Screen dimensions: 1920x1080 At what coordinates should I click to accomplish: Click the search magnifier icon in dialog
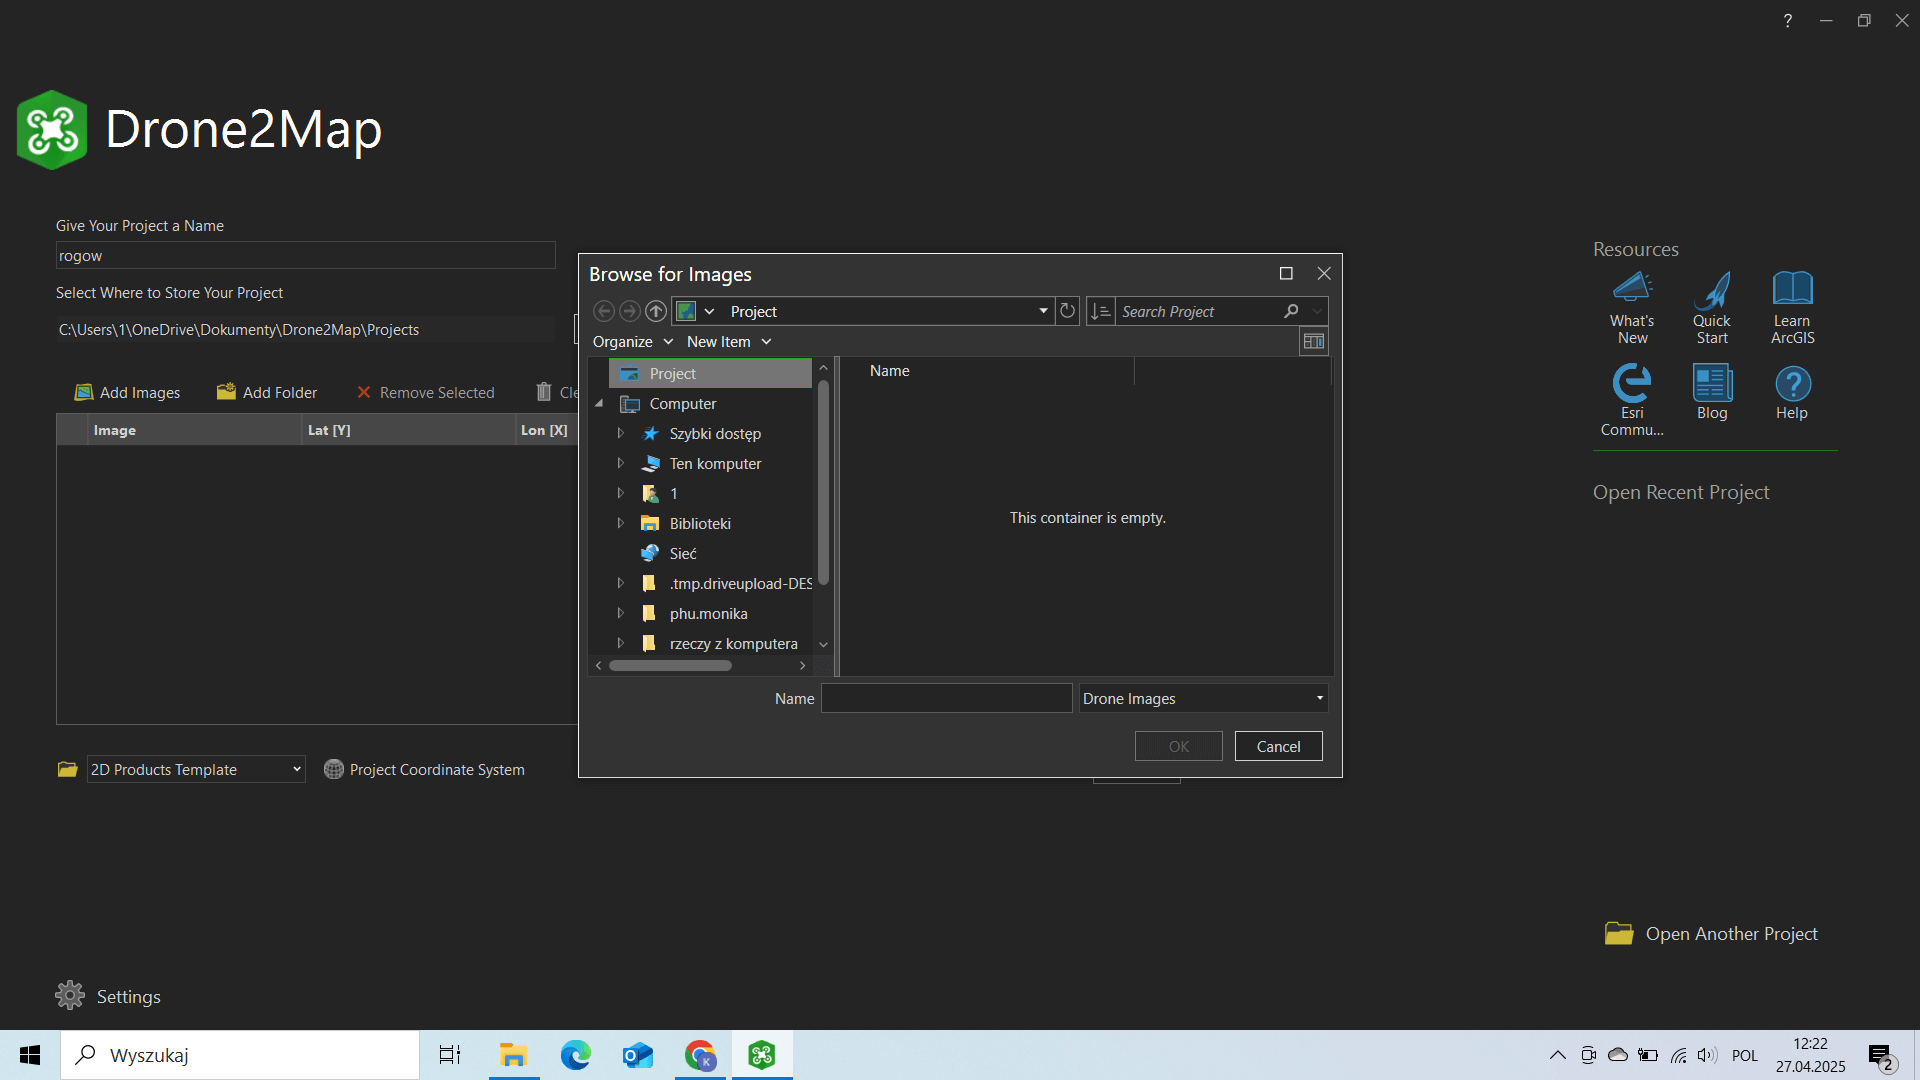tap(1291, 311)
